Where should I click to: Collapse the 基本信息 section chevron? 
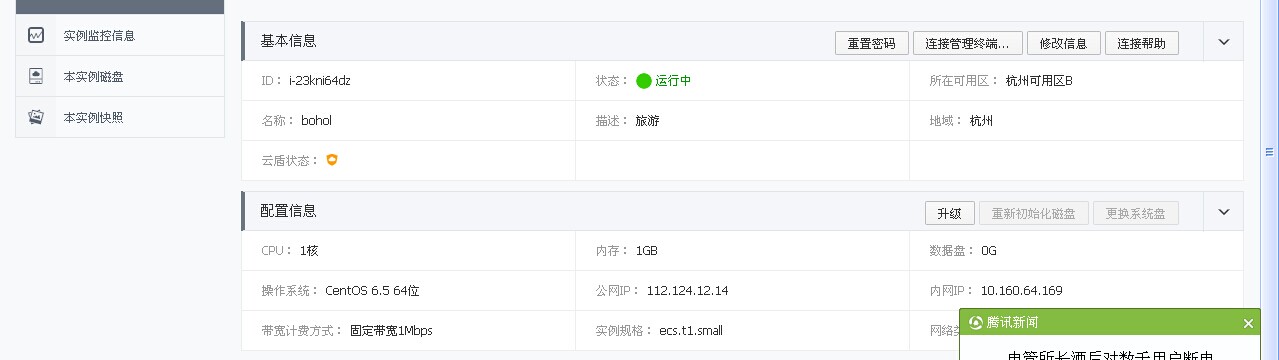(1223, 42)
